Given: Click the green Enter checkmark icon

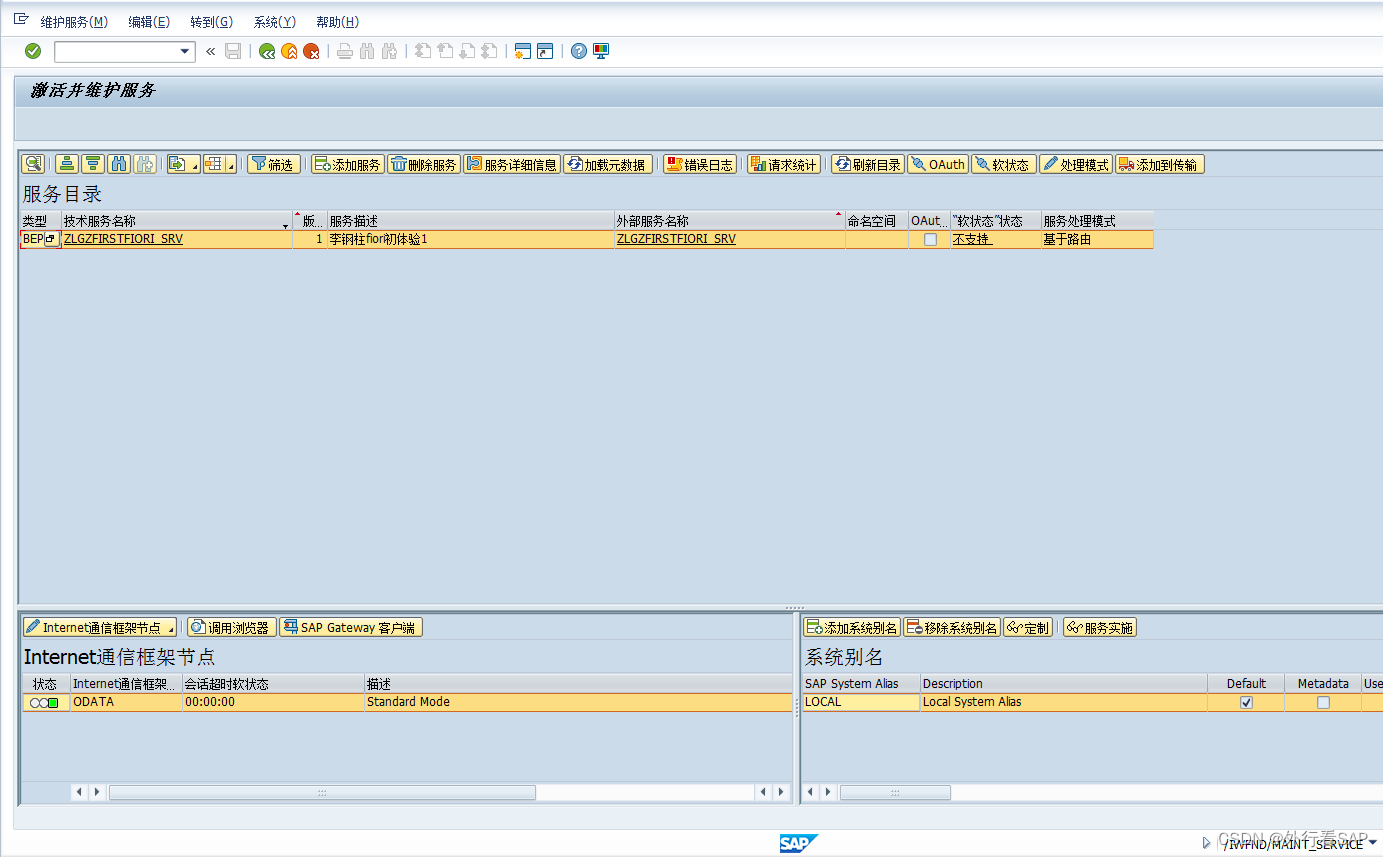Looking at the screenshot, I should (33, 51).
